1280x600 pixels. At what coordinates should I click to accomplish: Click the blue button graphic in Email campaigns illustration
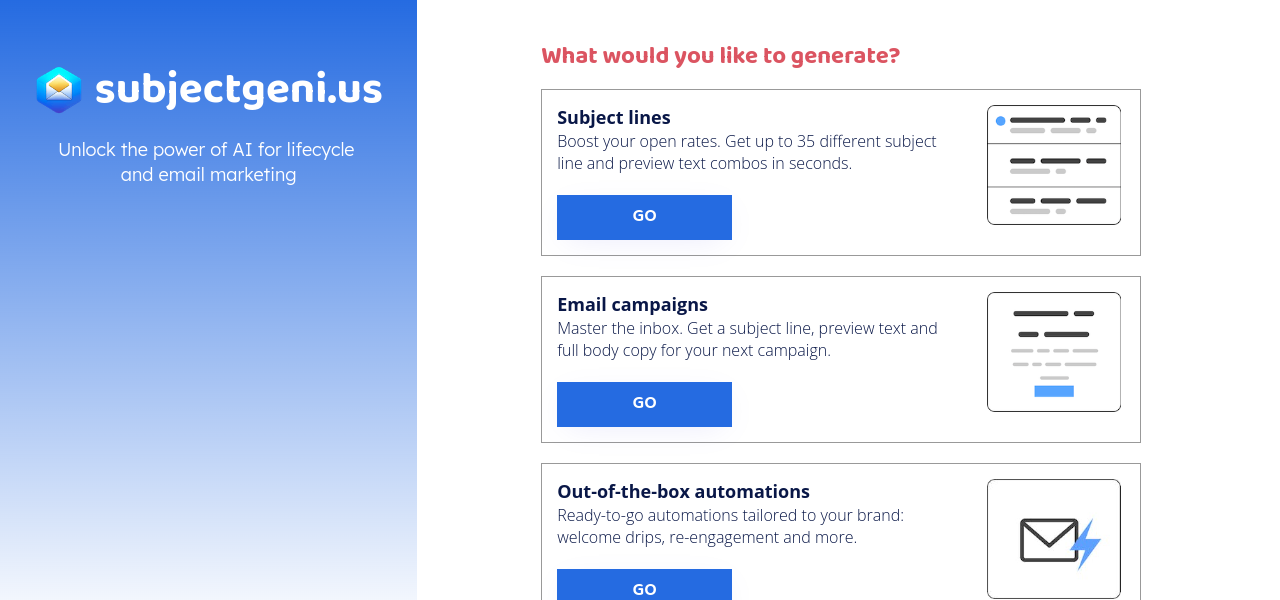pos(1053,391)
